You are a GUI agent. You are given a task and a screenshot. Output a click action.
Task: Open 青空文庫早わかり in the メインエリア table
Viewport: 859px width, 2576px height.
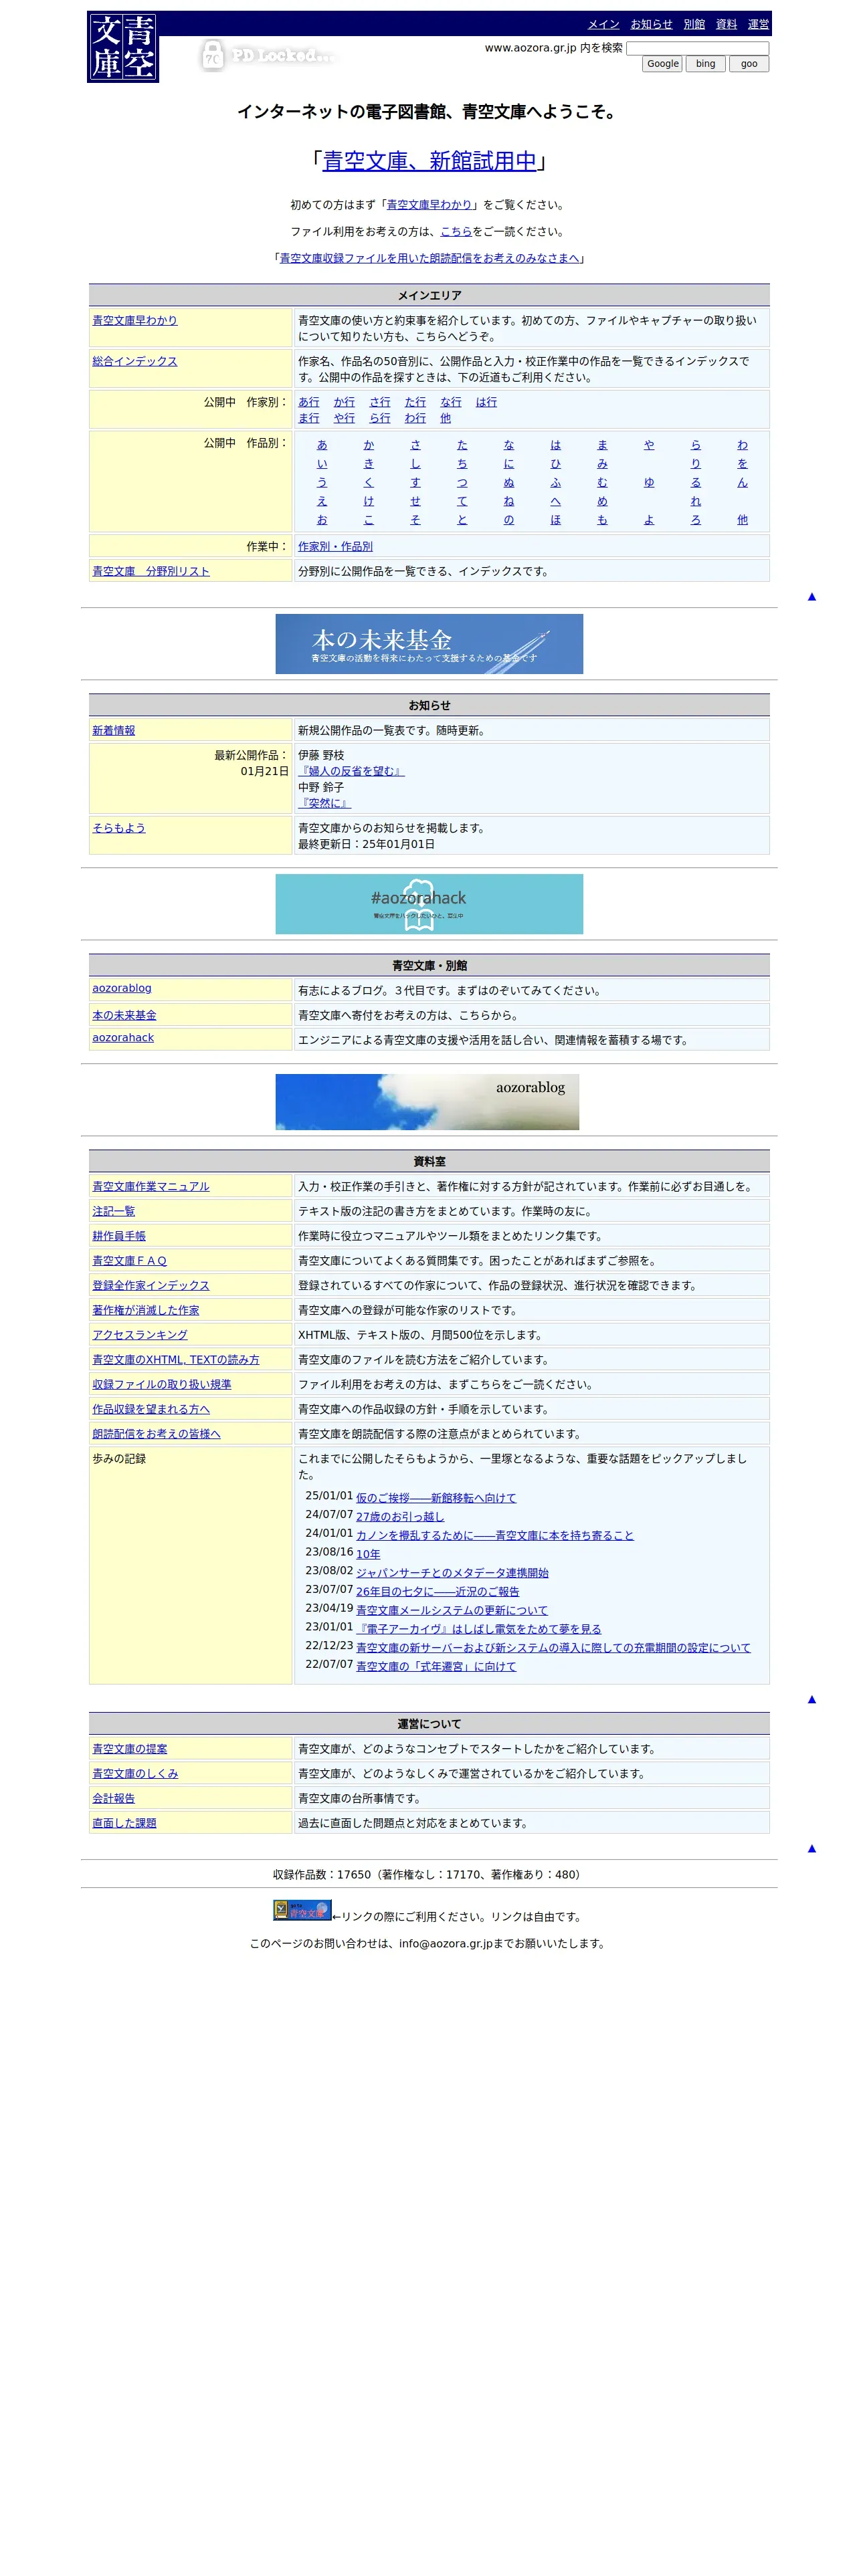(x=134, y=320)
